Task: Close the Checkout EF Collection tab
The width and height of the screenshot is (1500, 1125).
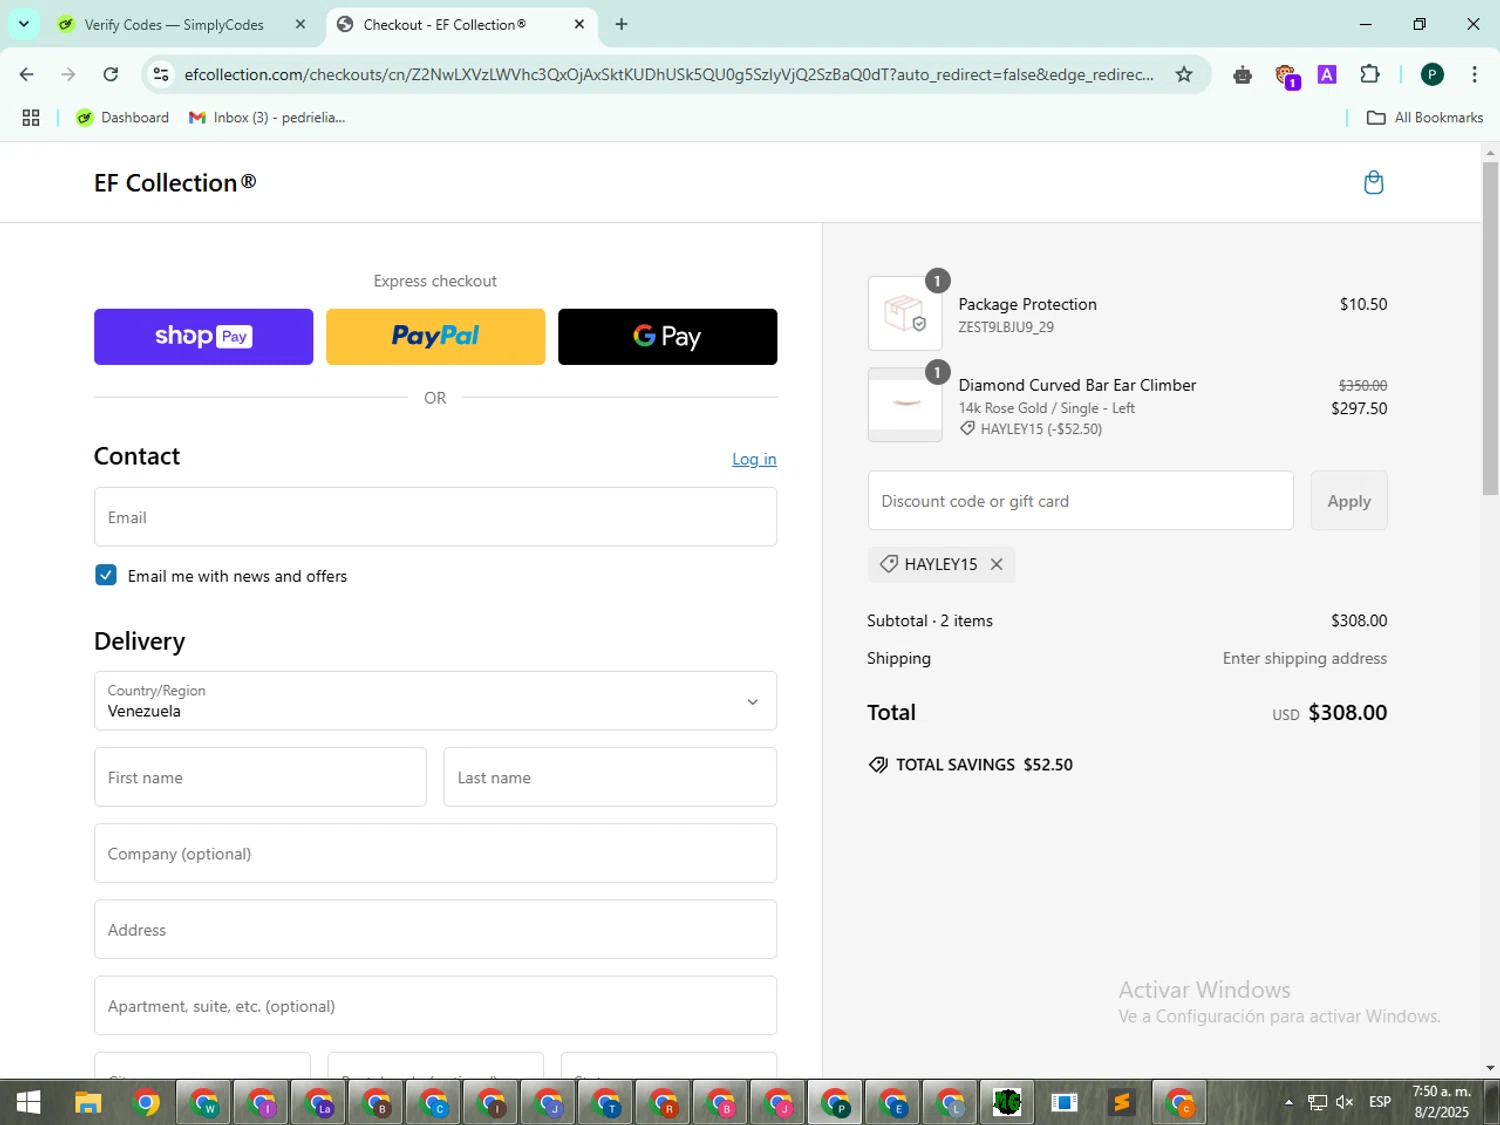Action: (x=579, y=24)
